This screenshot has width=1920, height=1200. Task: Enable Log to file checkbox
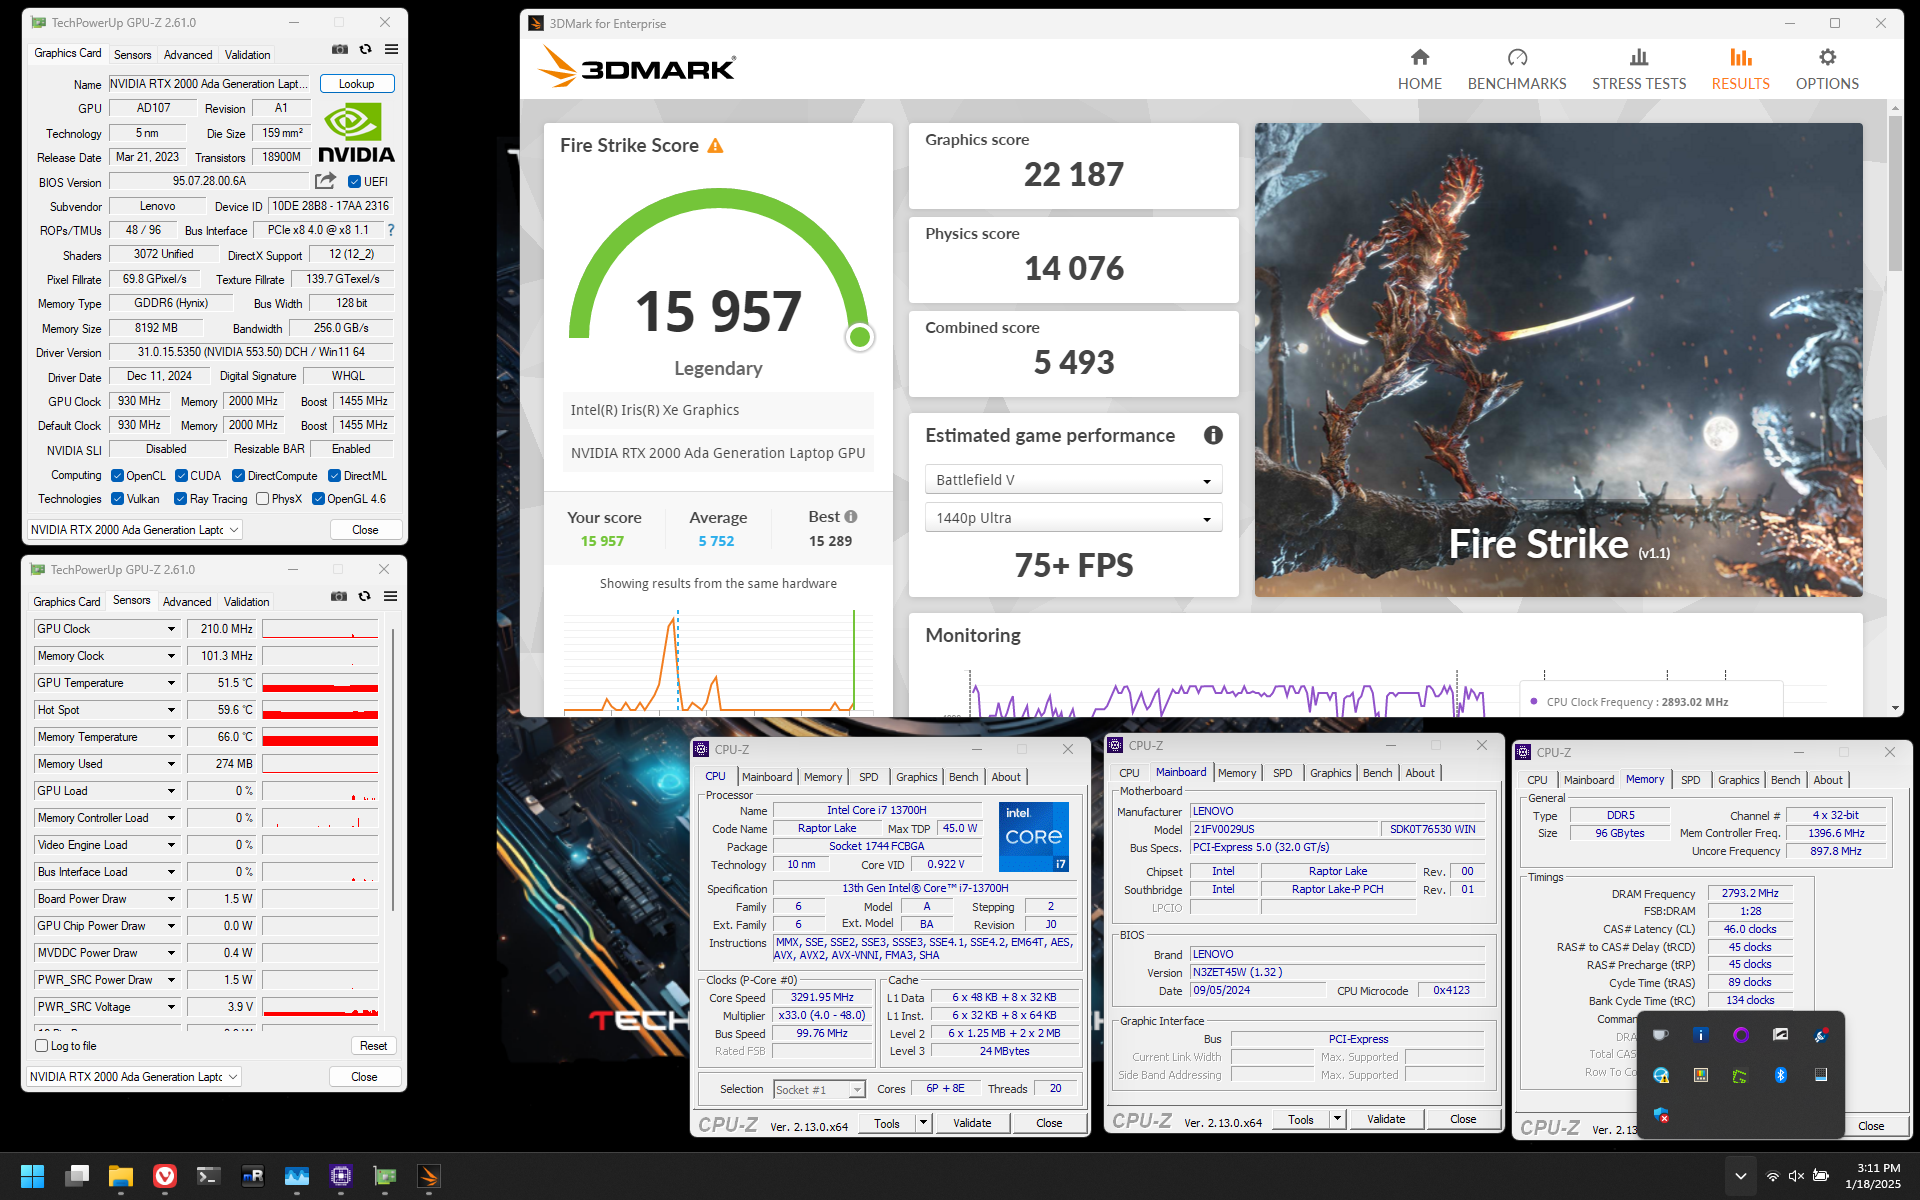41,1046
